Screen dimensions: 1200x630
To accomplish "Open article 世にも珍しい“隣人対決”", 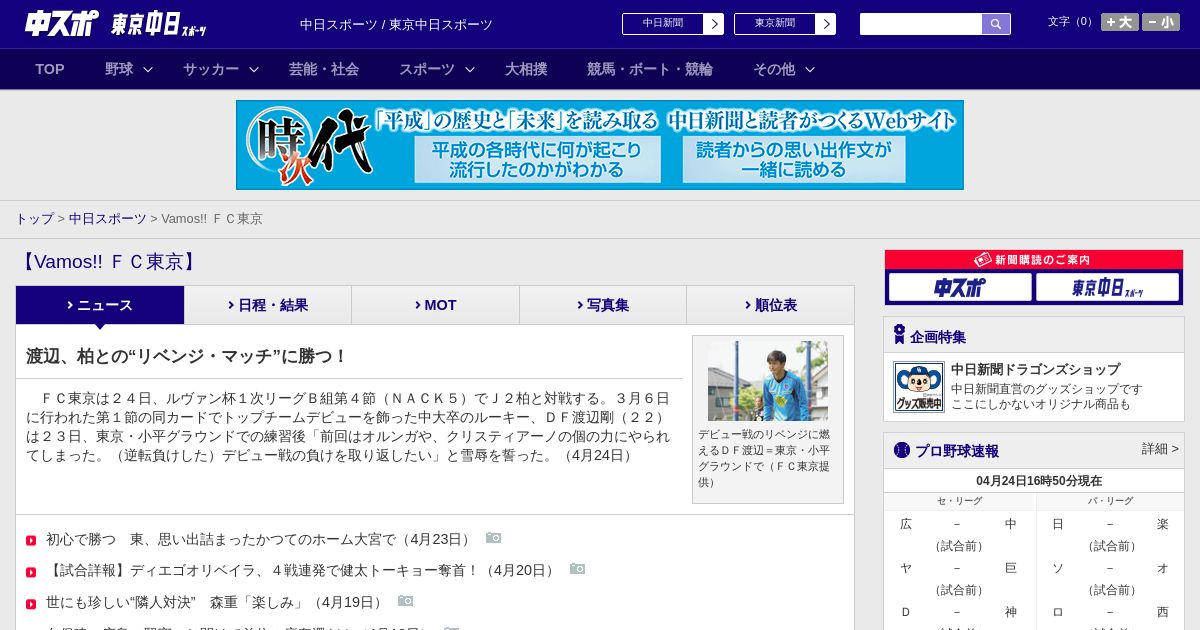I will click(x=216, y=602).
